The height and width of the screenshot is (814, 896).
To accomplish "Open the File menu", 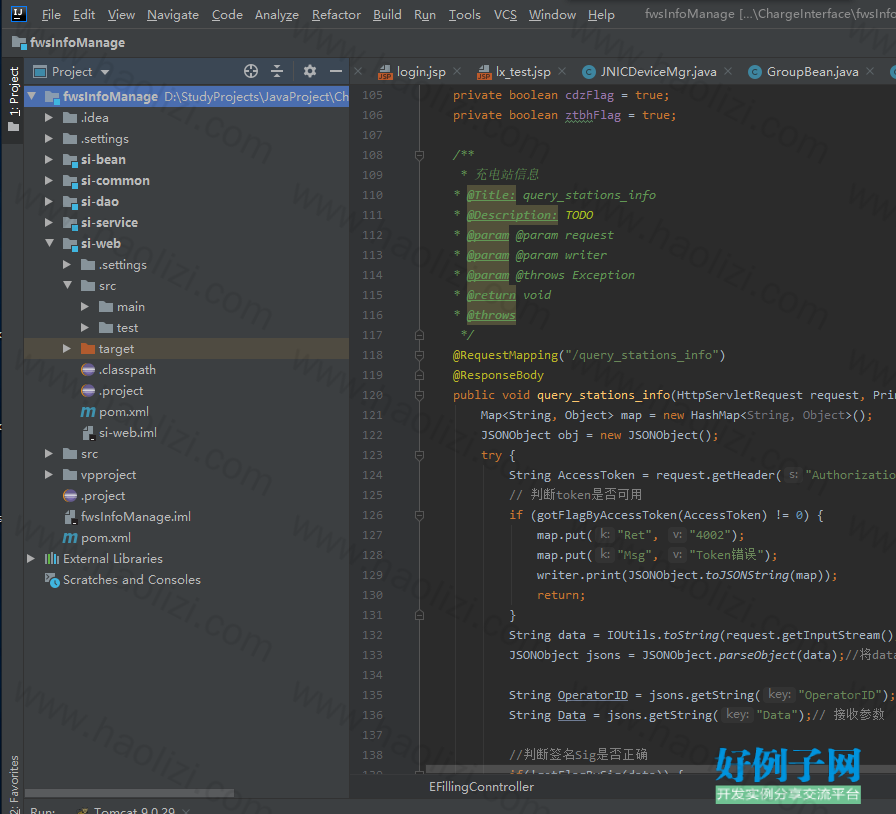I will (51, 14).
